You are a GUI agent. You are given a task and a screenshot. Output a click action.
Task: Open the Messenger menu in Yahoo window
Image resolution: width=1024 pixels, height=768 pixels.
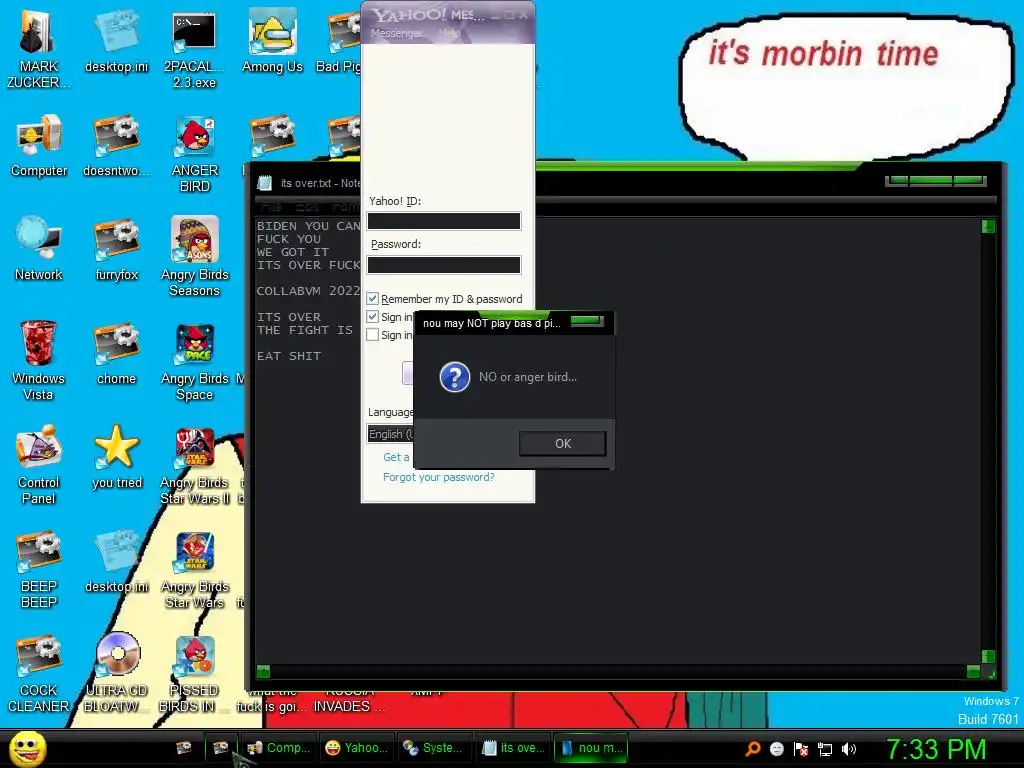pos(396,33)
